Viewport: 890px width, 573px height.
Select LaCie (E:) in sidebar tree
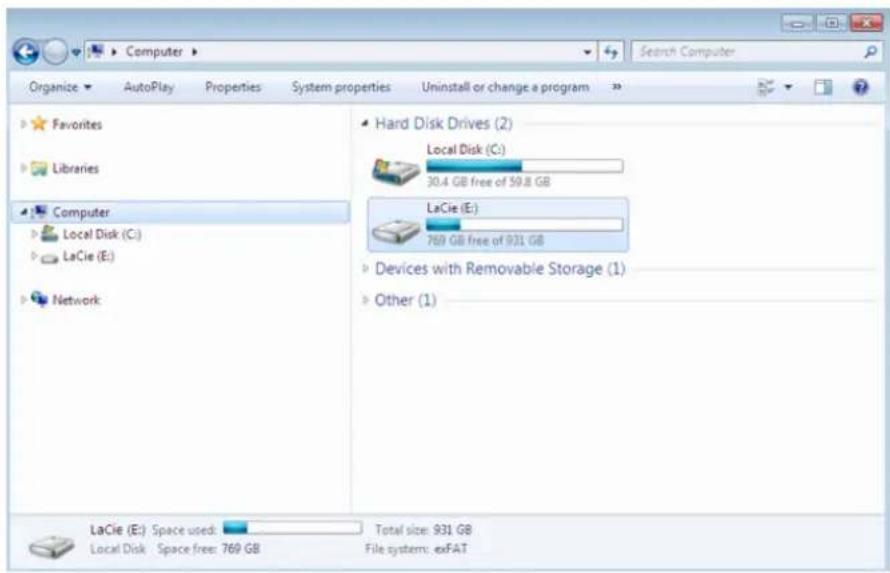(x=89, y=256)
